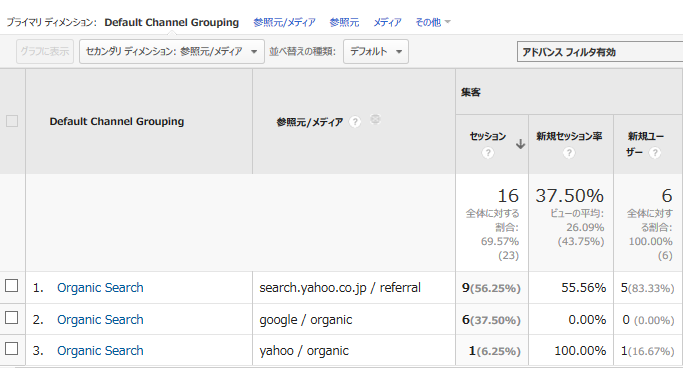Click the 集客 column group header
The width and height of the screenshot is (683, 368).
click(471, 92)
